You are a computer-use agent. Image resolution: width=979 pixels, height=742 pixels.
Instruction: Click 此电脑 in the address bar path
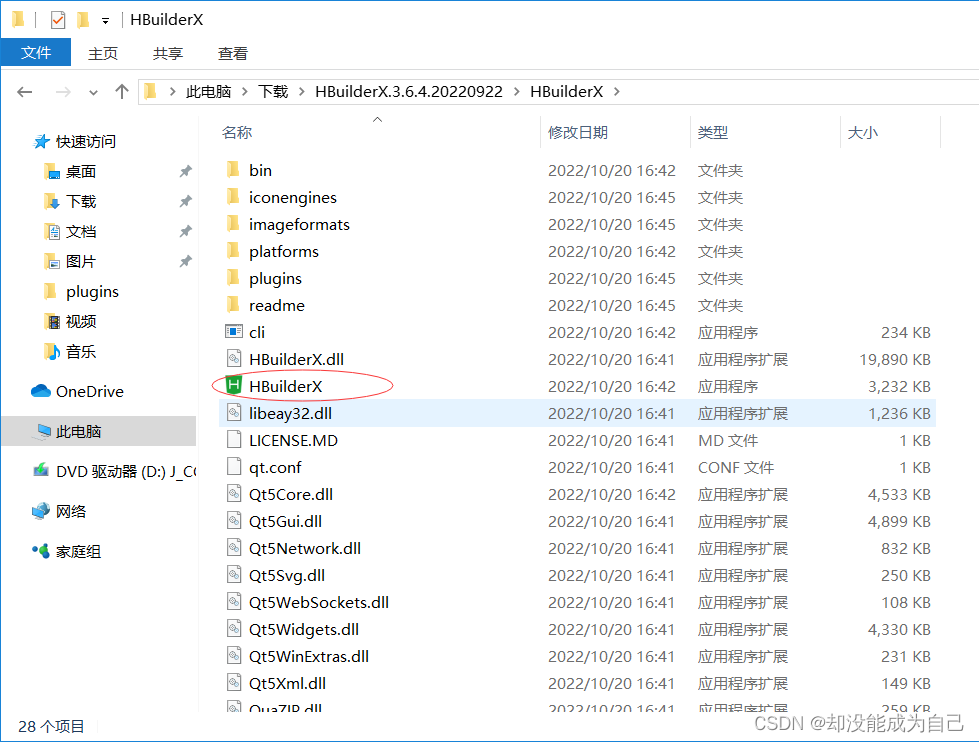coord(209,92)
